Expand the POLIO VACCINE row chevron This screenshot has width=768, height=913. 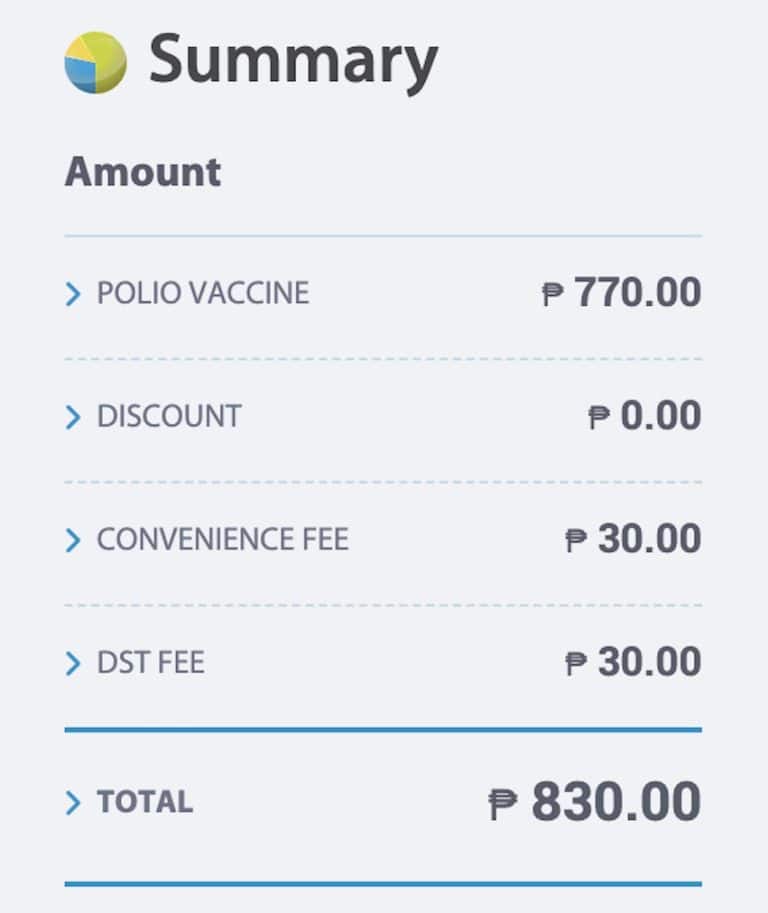73,294
